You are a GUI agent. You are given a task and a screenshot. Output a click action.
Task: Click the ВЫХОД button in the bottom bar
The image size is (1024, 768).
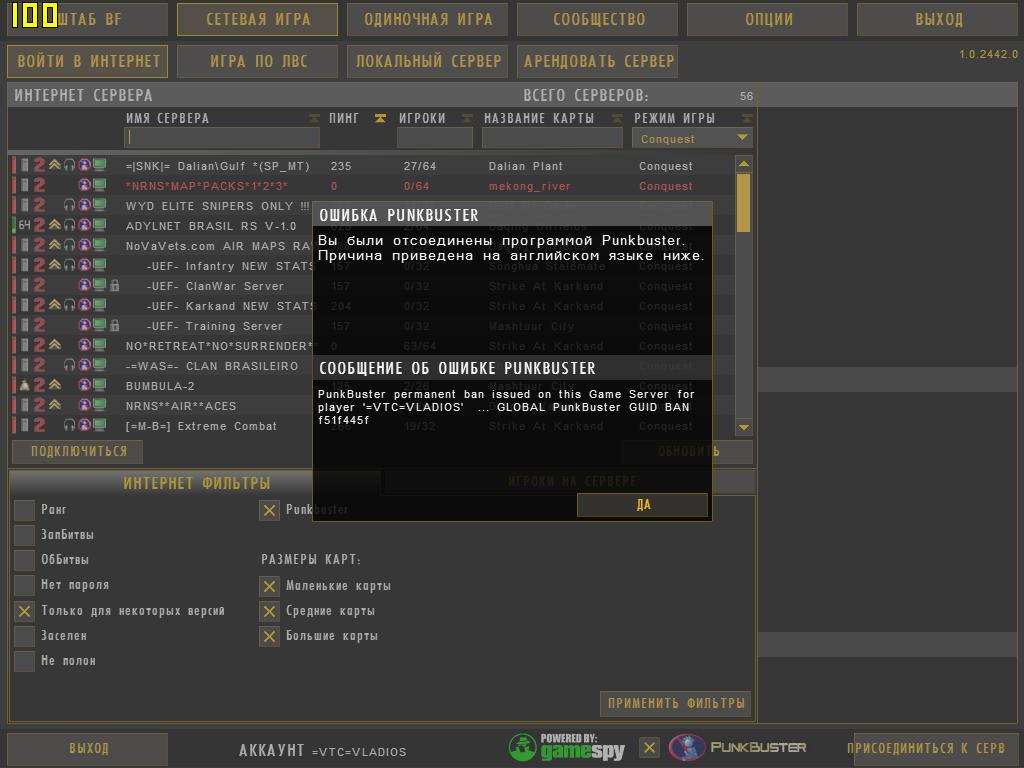88,748
